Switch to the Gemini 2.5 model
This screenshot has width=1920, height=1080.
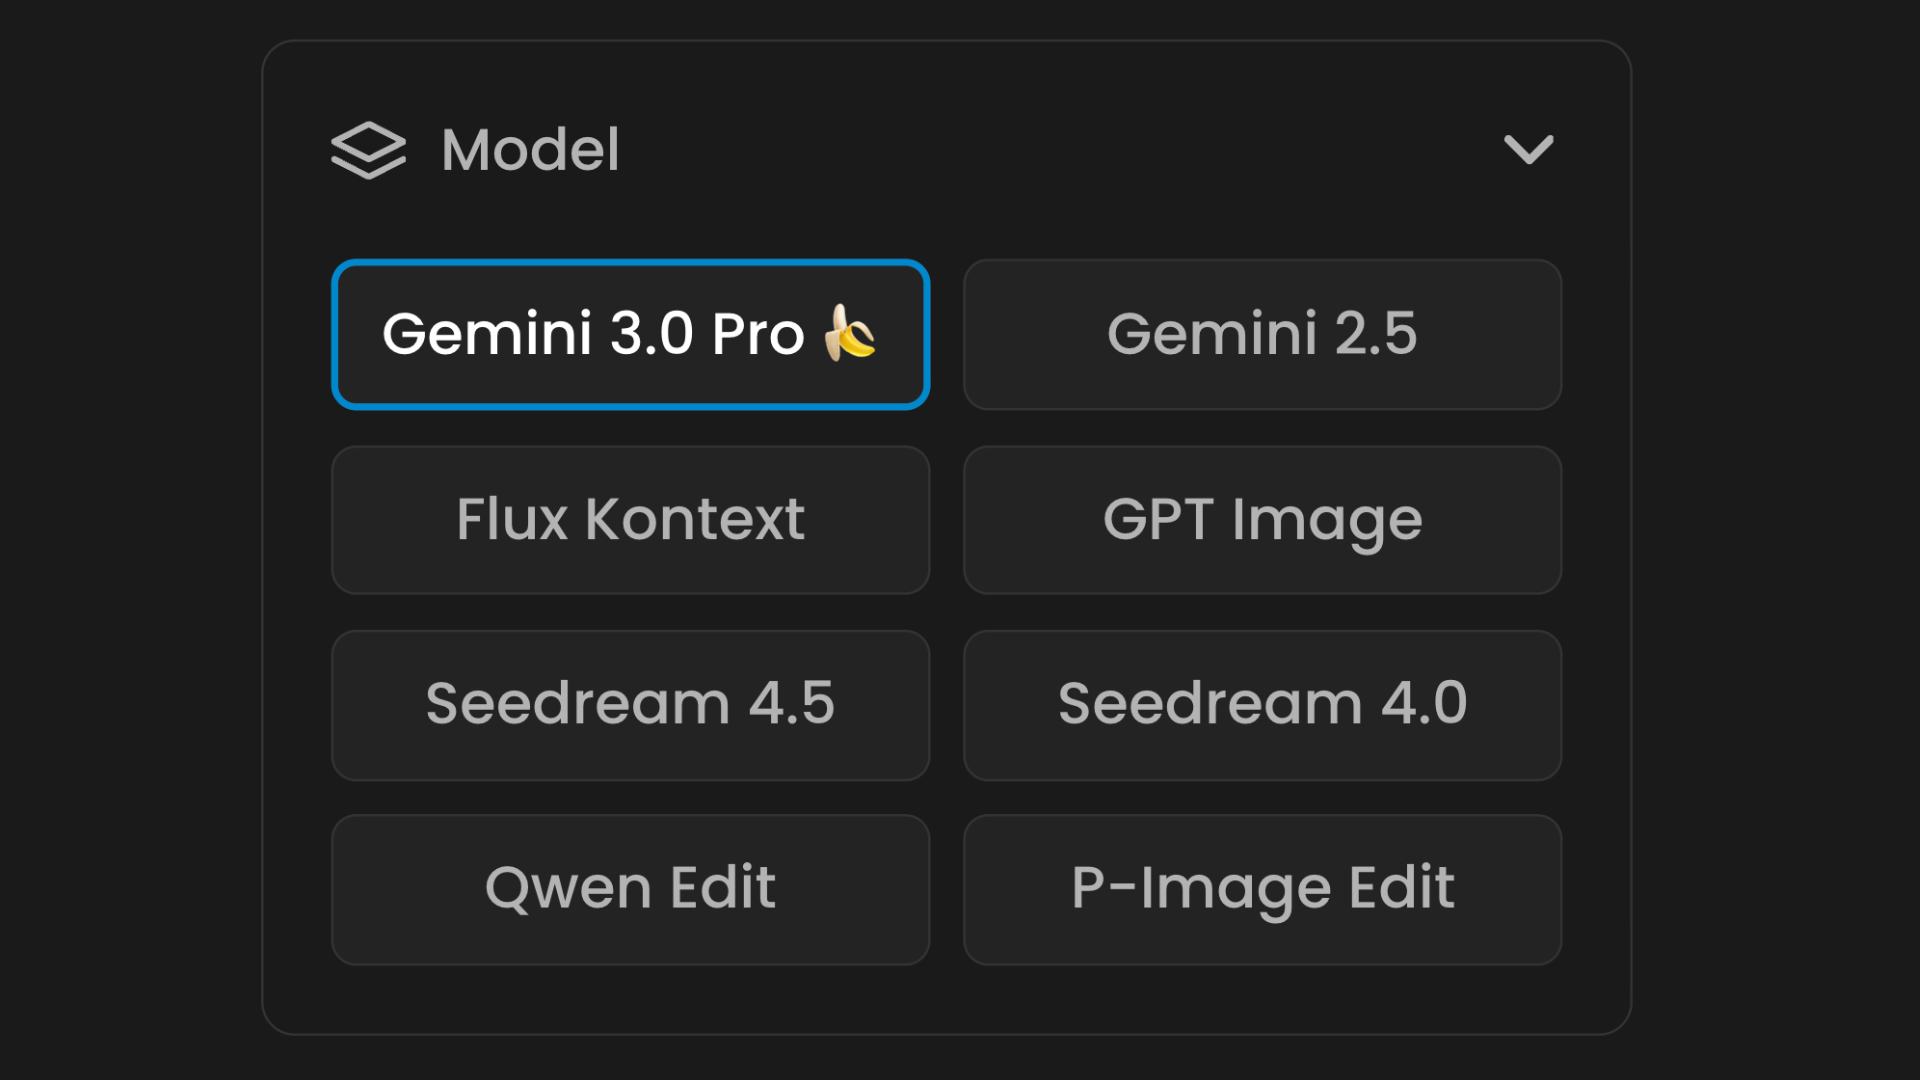1262,334
